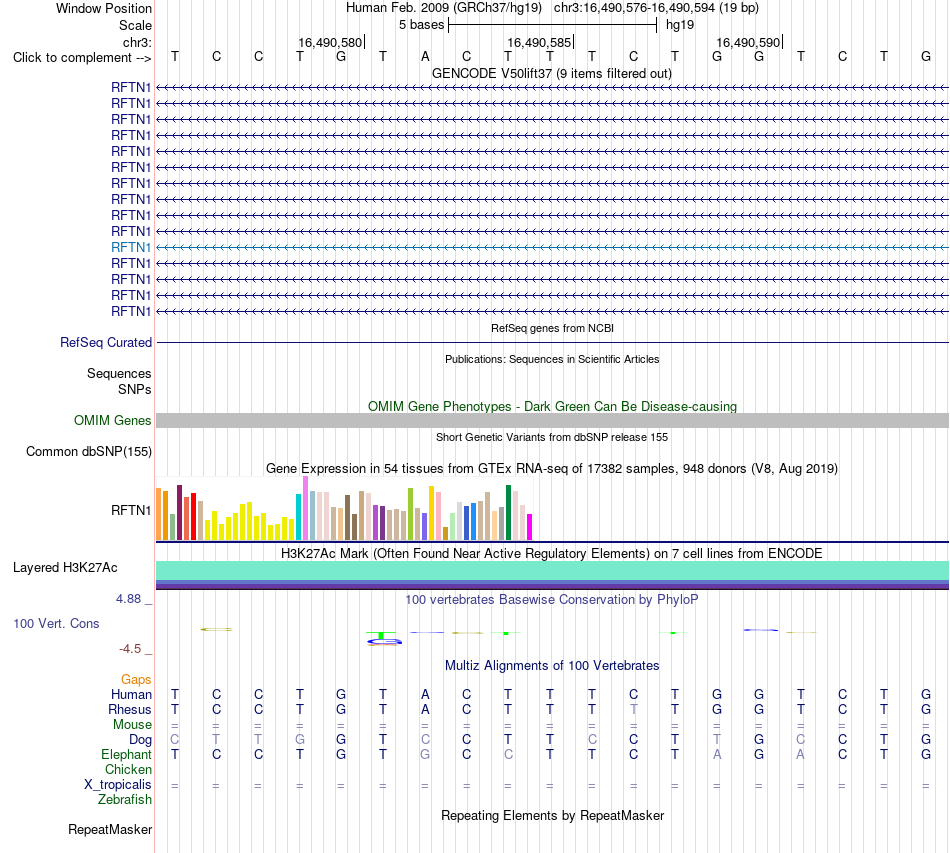Click the chr3: base position label
Screen dimensions: 950x853
137,42
